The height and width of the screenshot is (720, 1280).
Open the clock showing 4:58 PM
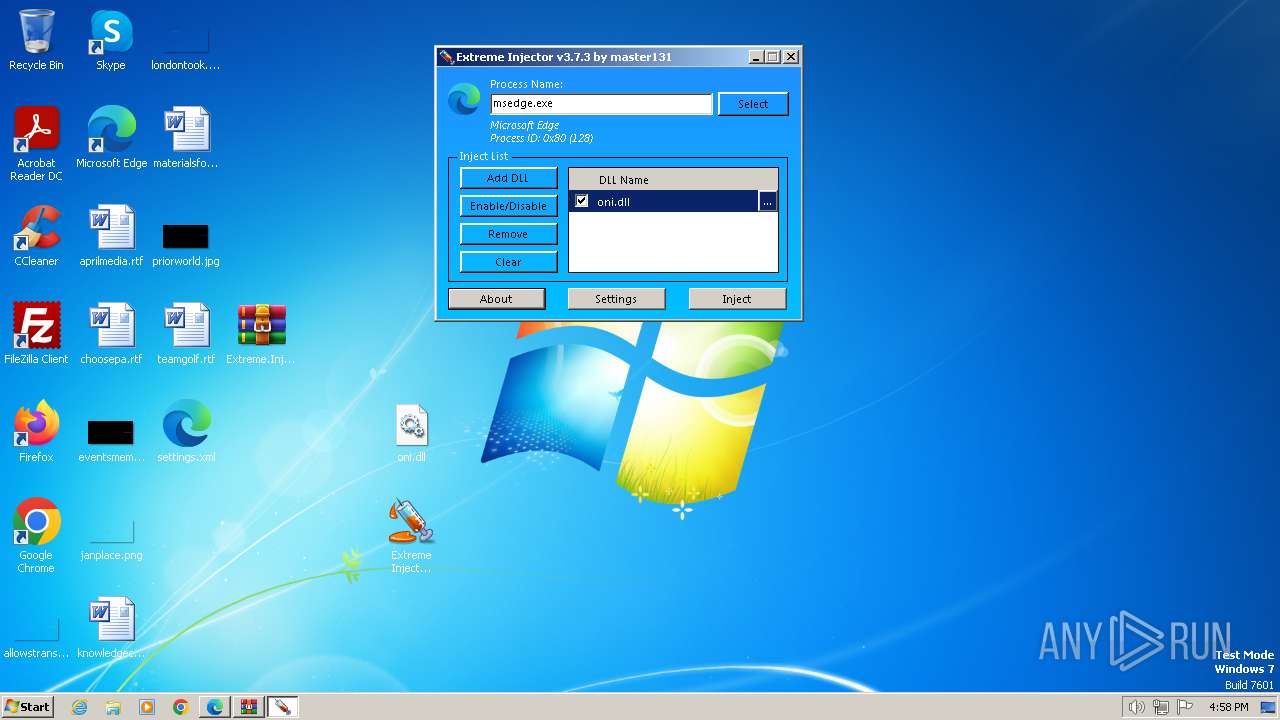1228,707
